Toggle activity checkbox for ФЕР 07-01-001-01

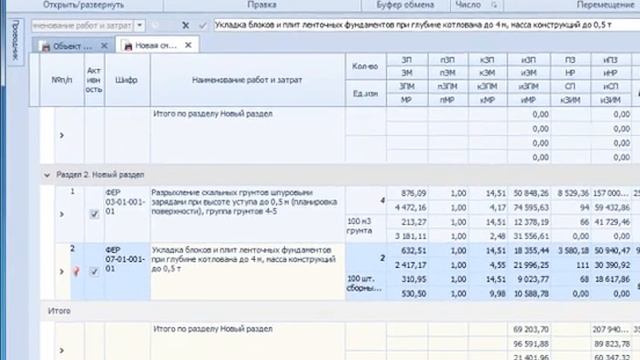click(x=94, y=271)
